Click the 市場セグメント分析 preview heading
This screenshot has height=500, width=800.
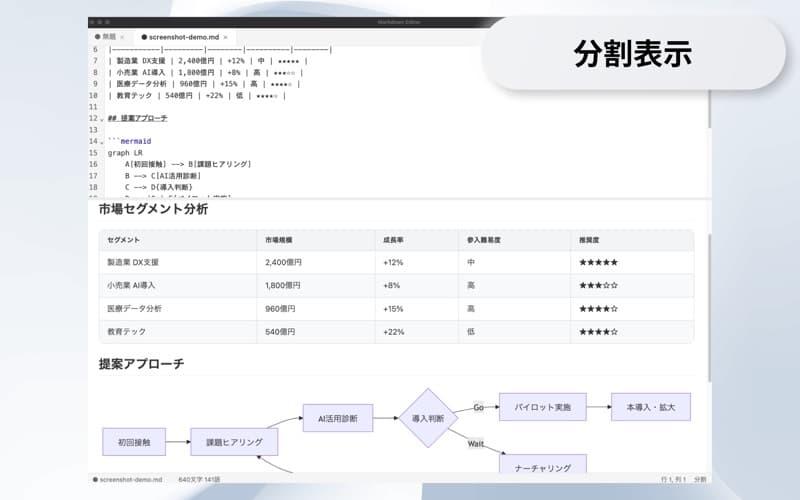coord(154,209)
